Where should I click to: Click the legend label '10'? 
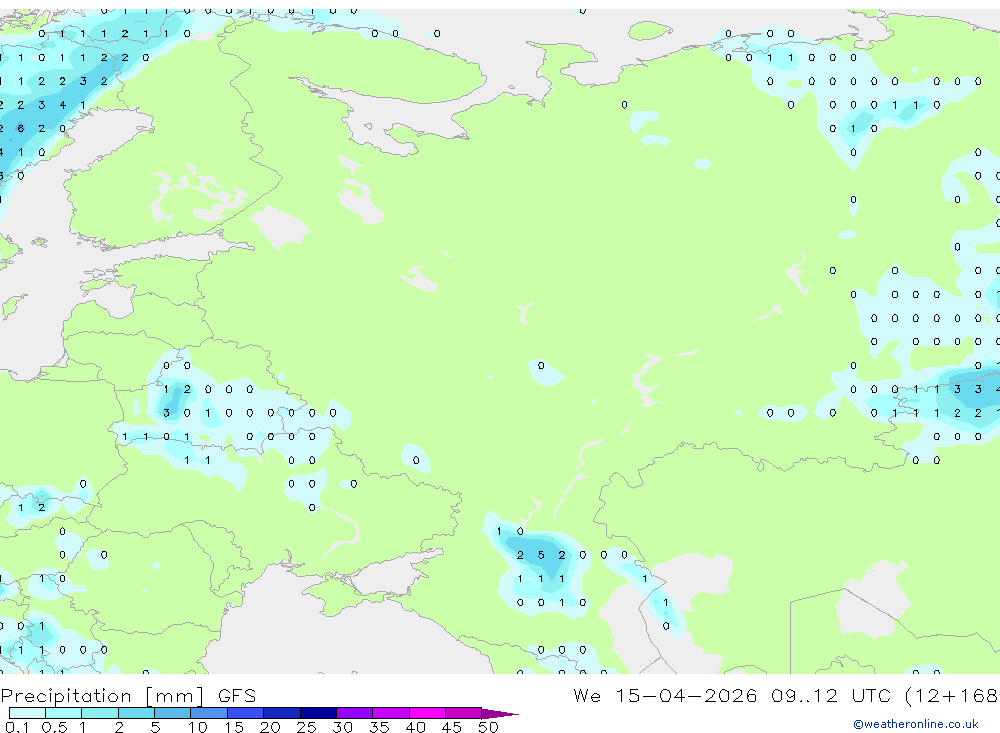(x=197, y=727)
